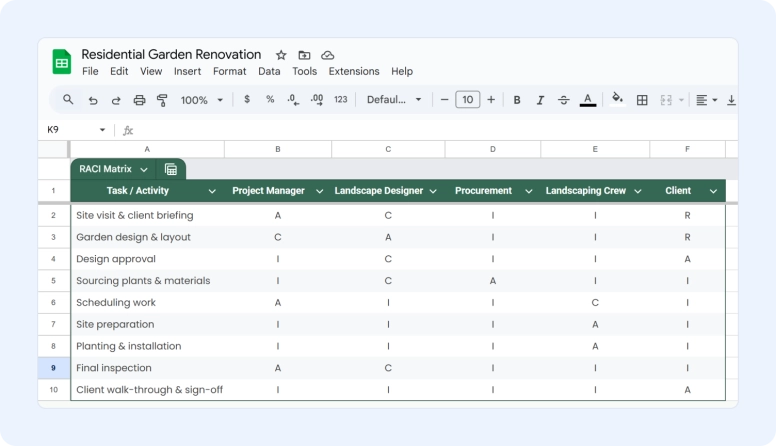
Task: Click the move to folder icon
Action: click(x=304, y=55)
